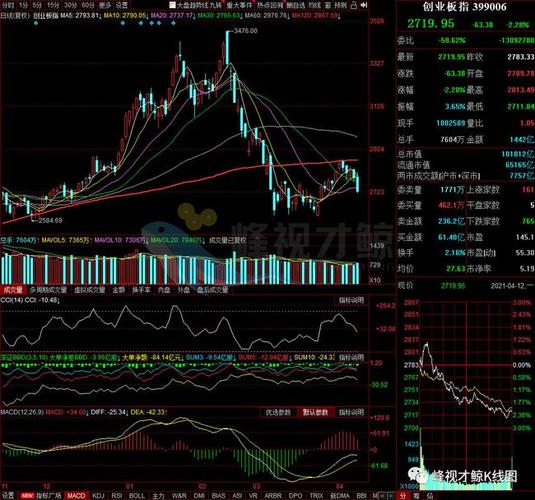The width and height of the screenshot is (535, 500).
Task: Open 设置 in the bottom indicator bar
Action: point(8,495)
